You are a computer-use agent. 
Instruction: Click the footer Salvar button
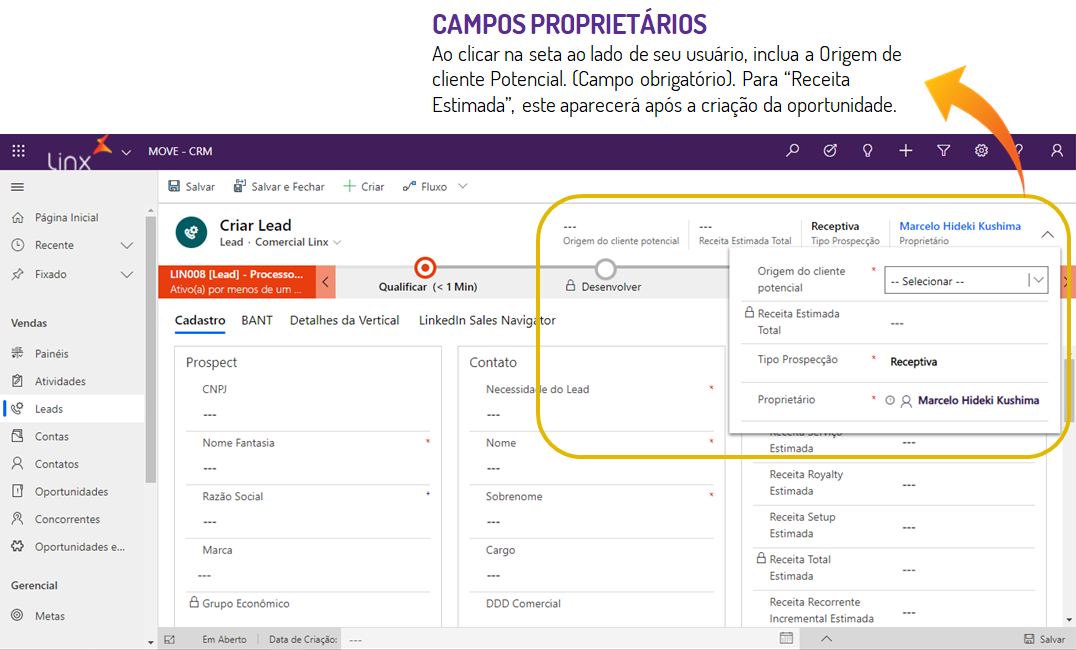click(x=1044, y=639)
